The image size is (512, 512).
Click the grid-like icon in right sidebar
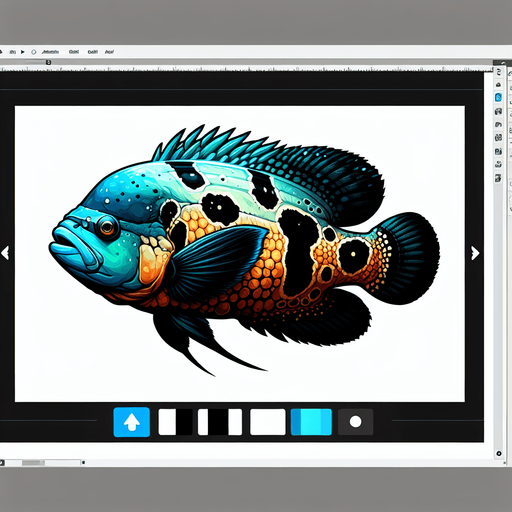pyautogui.click(x=498, y=137)
